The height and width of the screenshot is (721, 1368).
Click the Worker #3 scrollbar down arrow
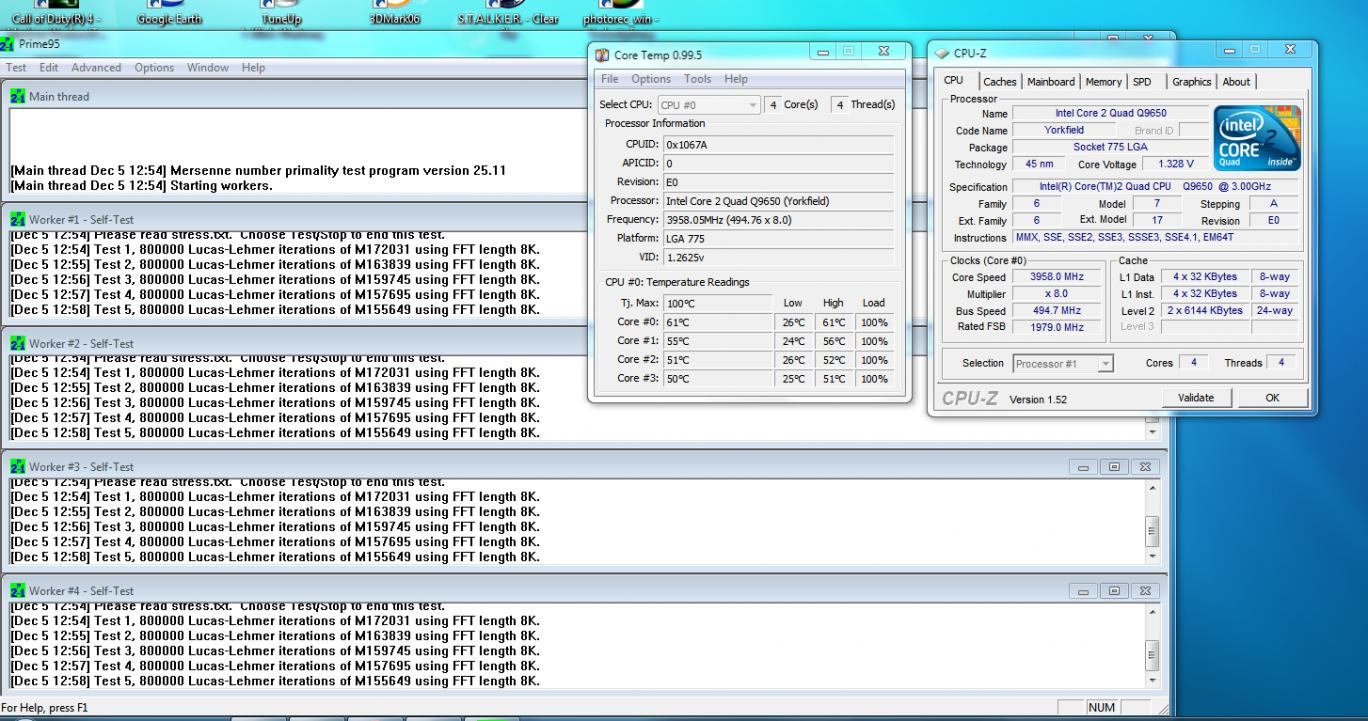click(1153, 555)
